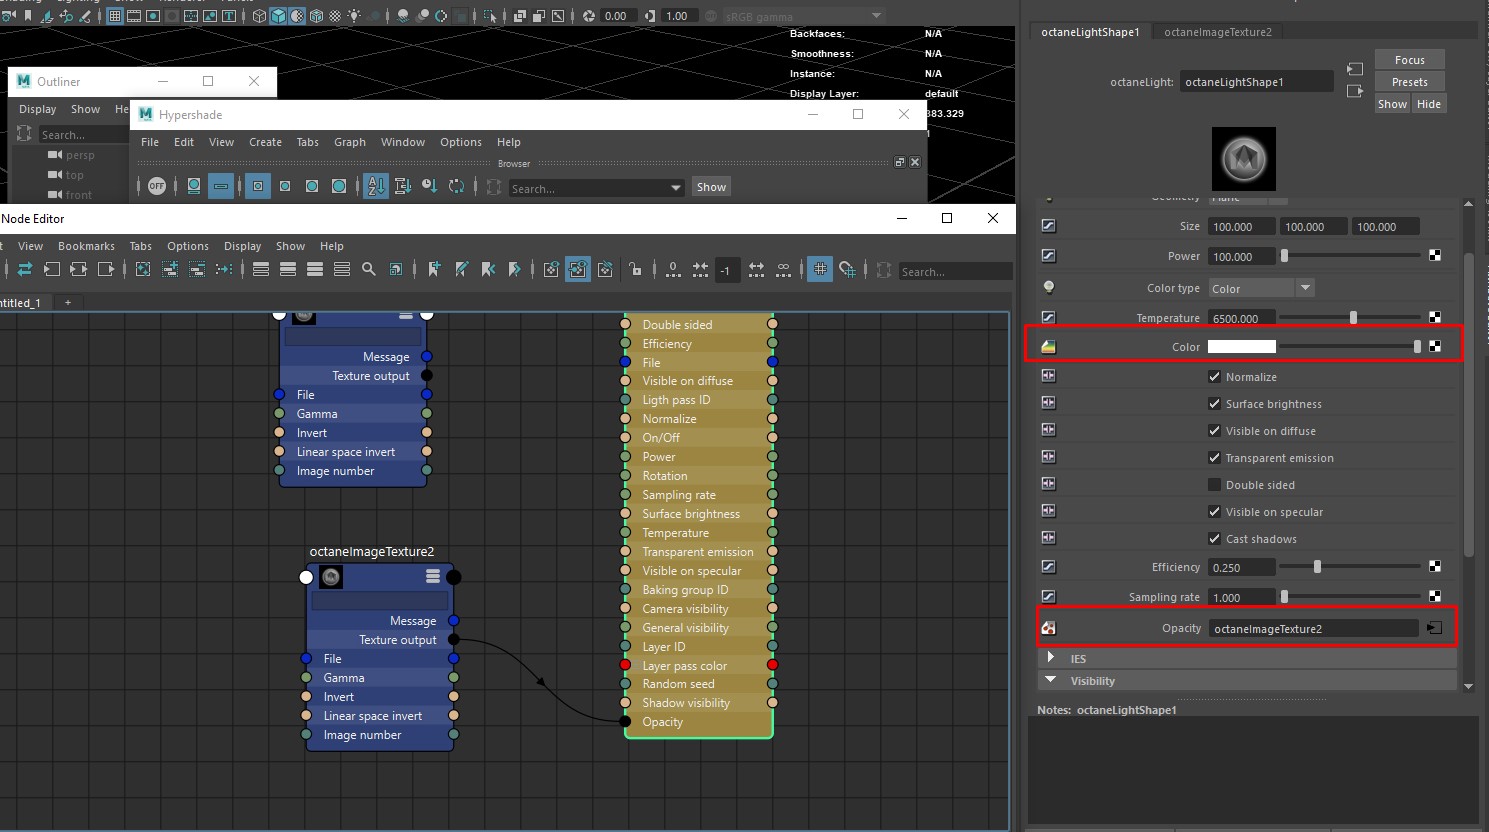Click the Opacity row texture icon
This screenshot has width=1489, height=832.
[x=1048, y=628]
